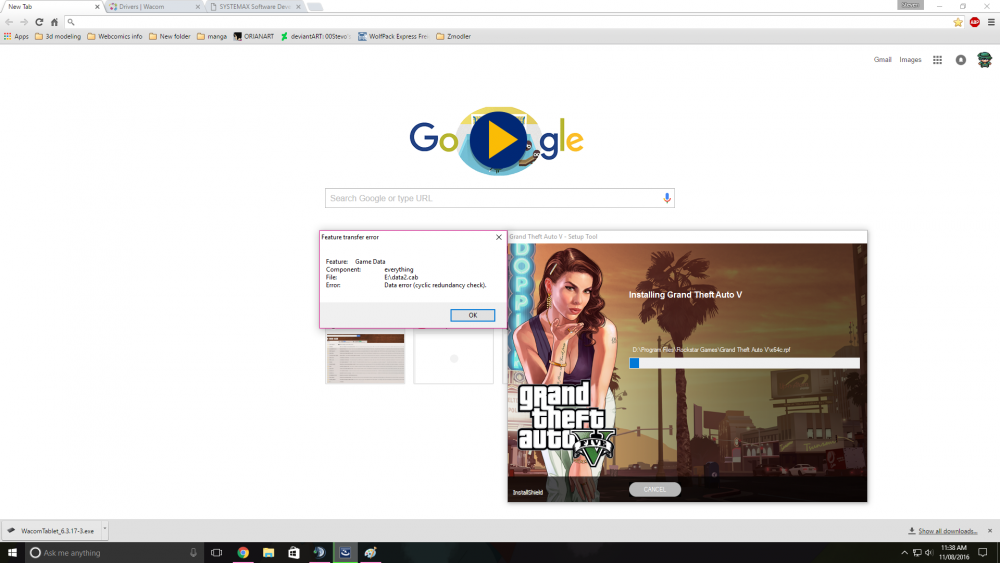This screenshot has height=563, width=1000.
Task: Focus the Google search box
Action: tap(499, 198)
